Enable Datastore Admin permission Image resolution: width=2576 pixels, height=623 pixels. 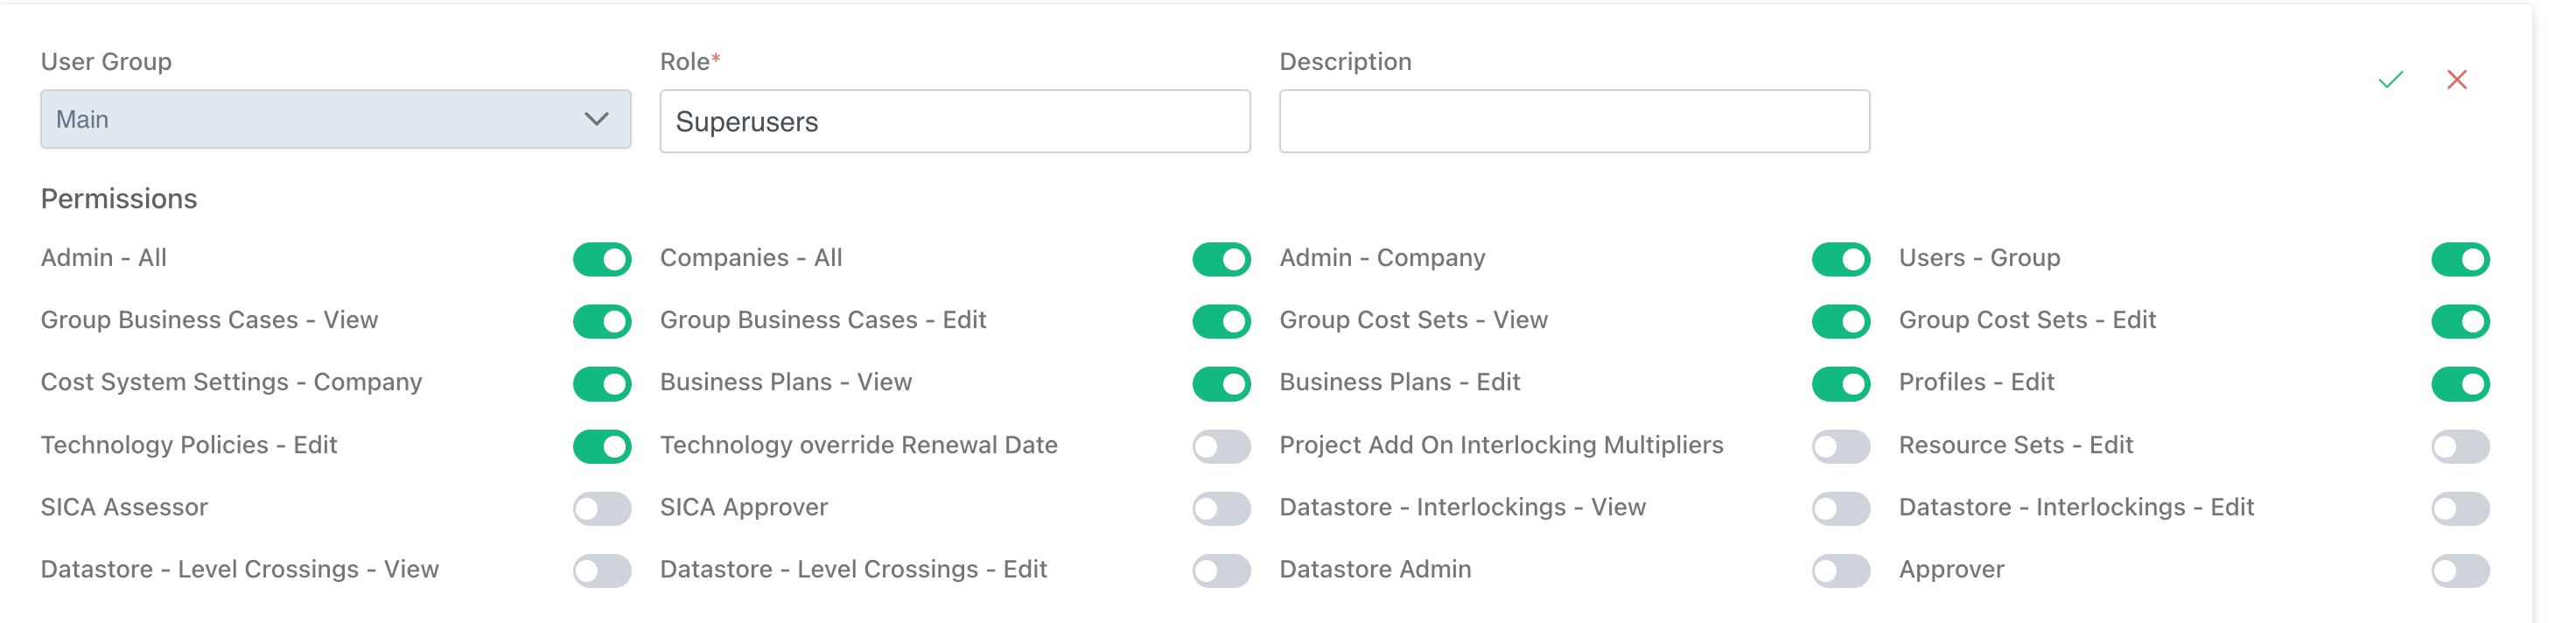[x=1840, y=570]
